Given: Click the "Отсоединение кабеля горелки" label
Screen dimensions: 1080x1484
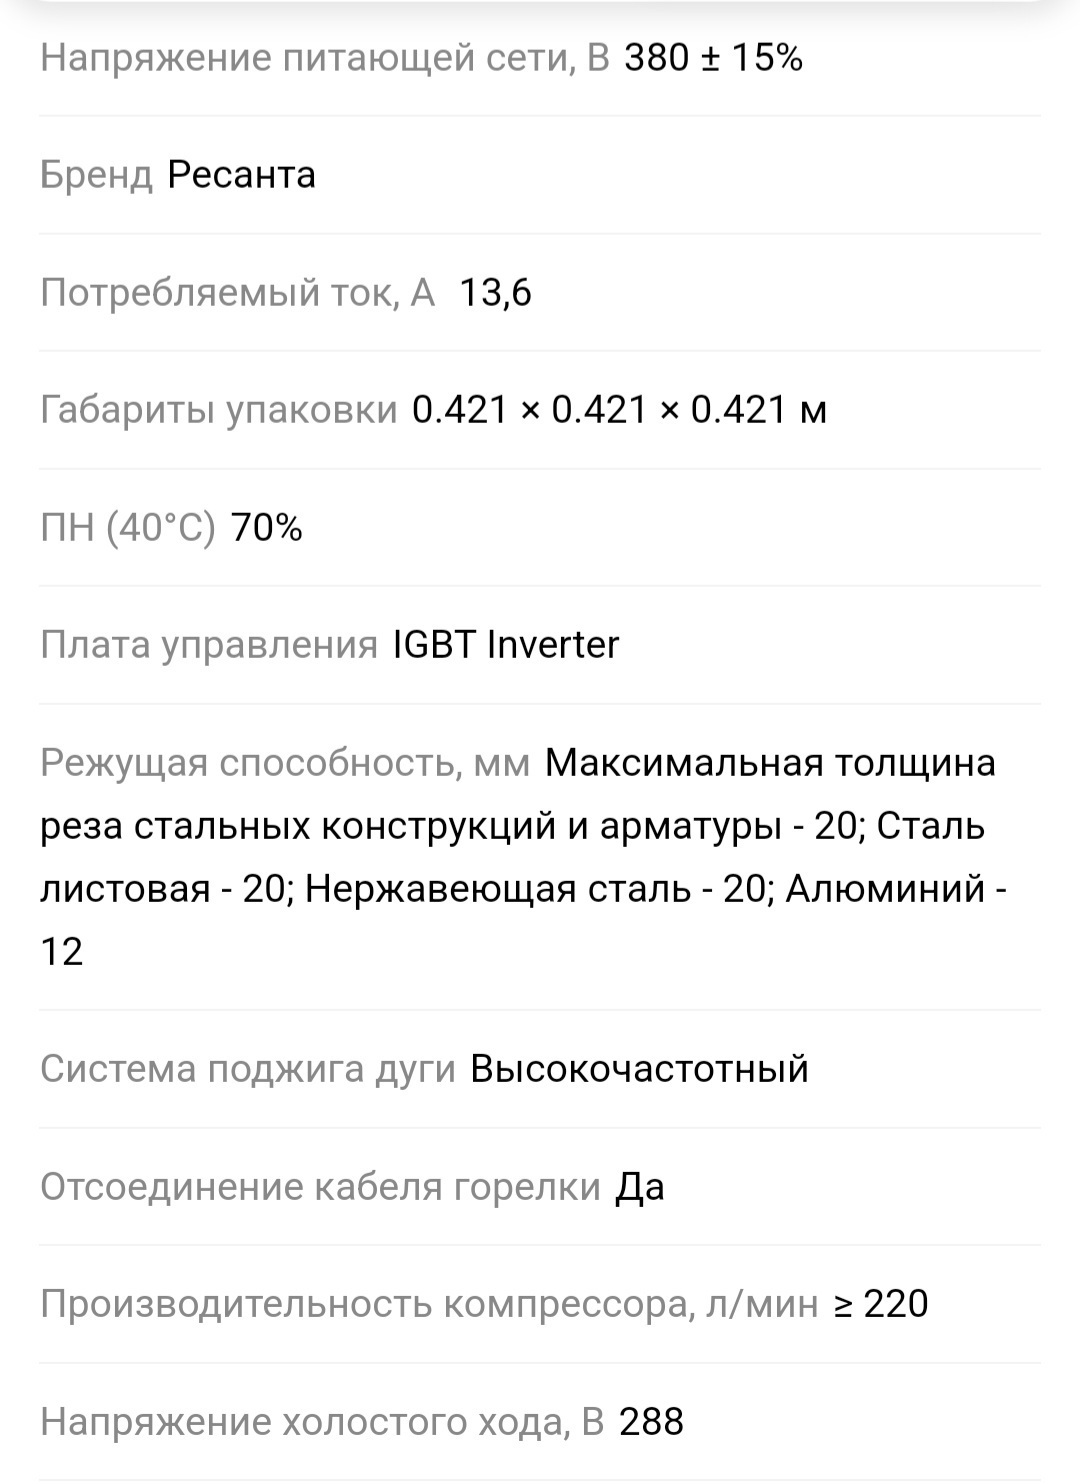Looking at the screenshot, I should point(320,1187).
